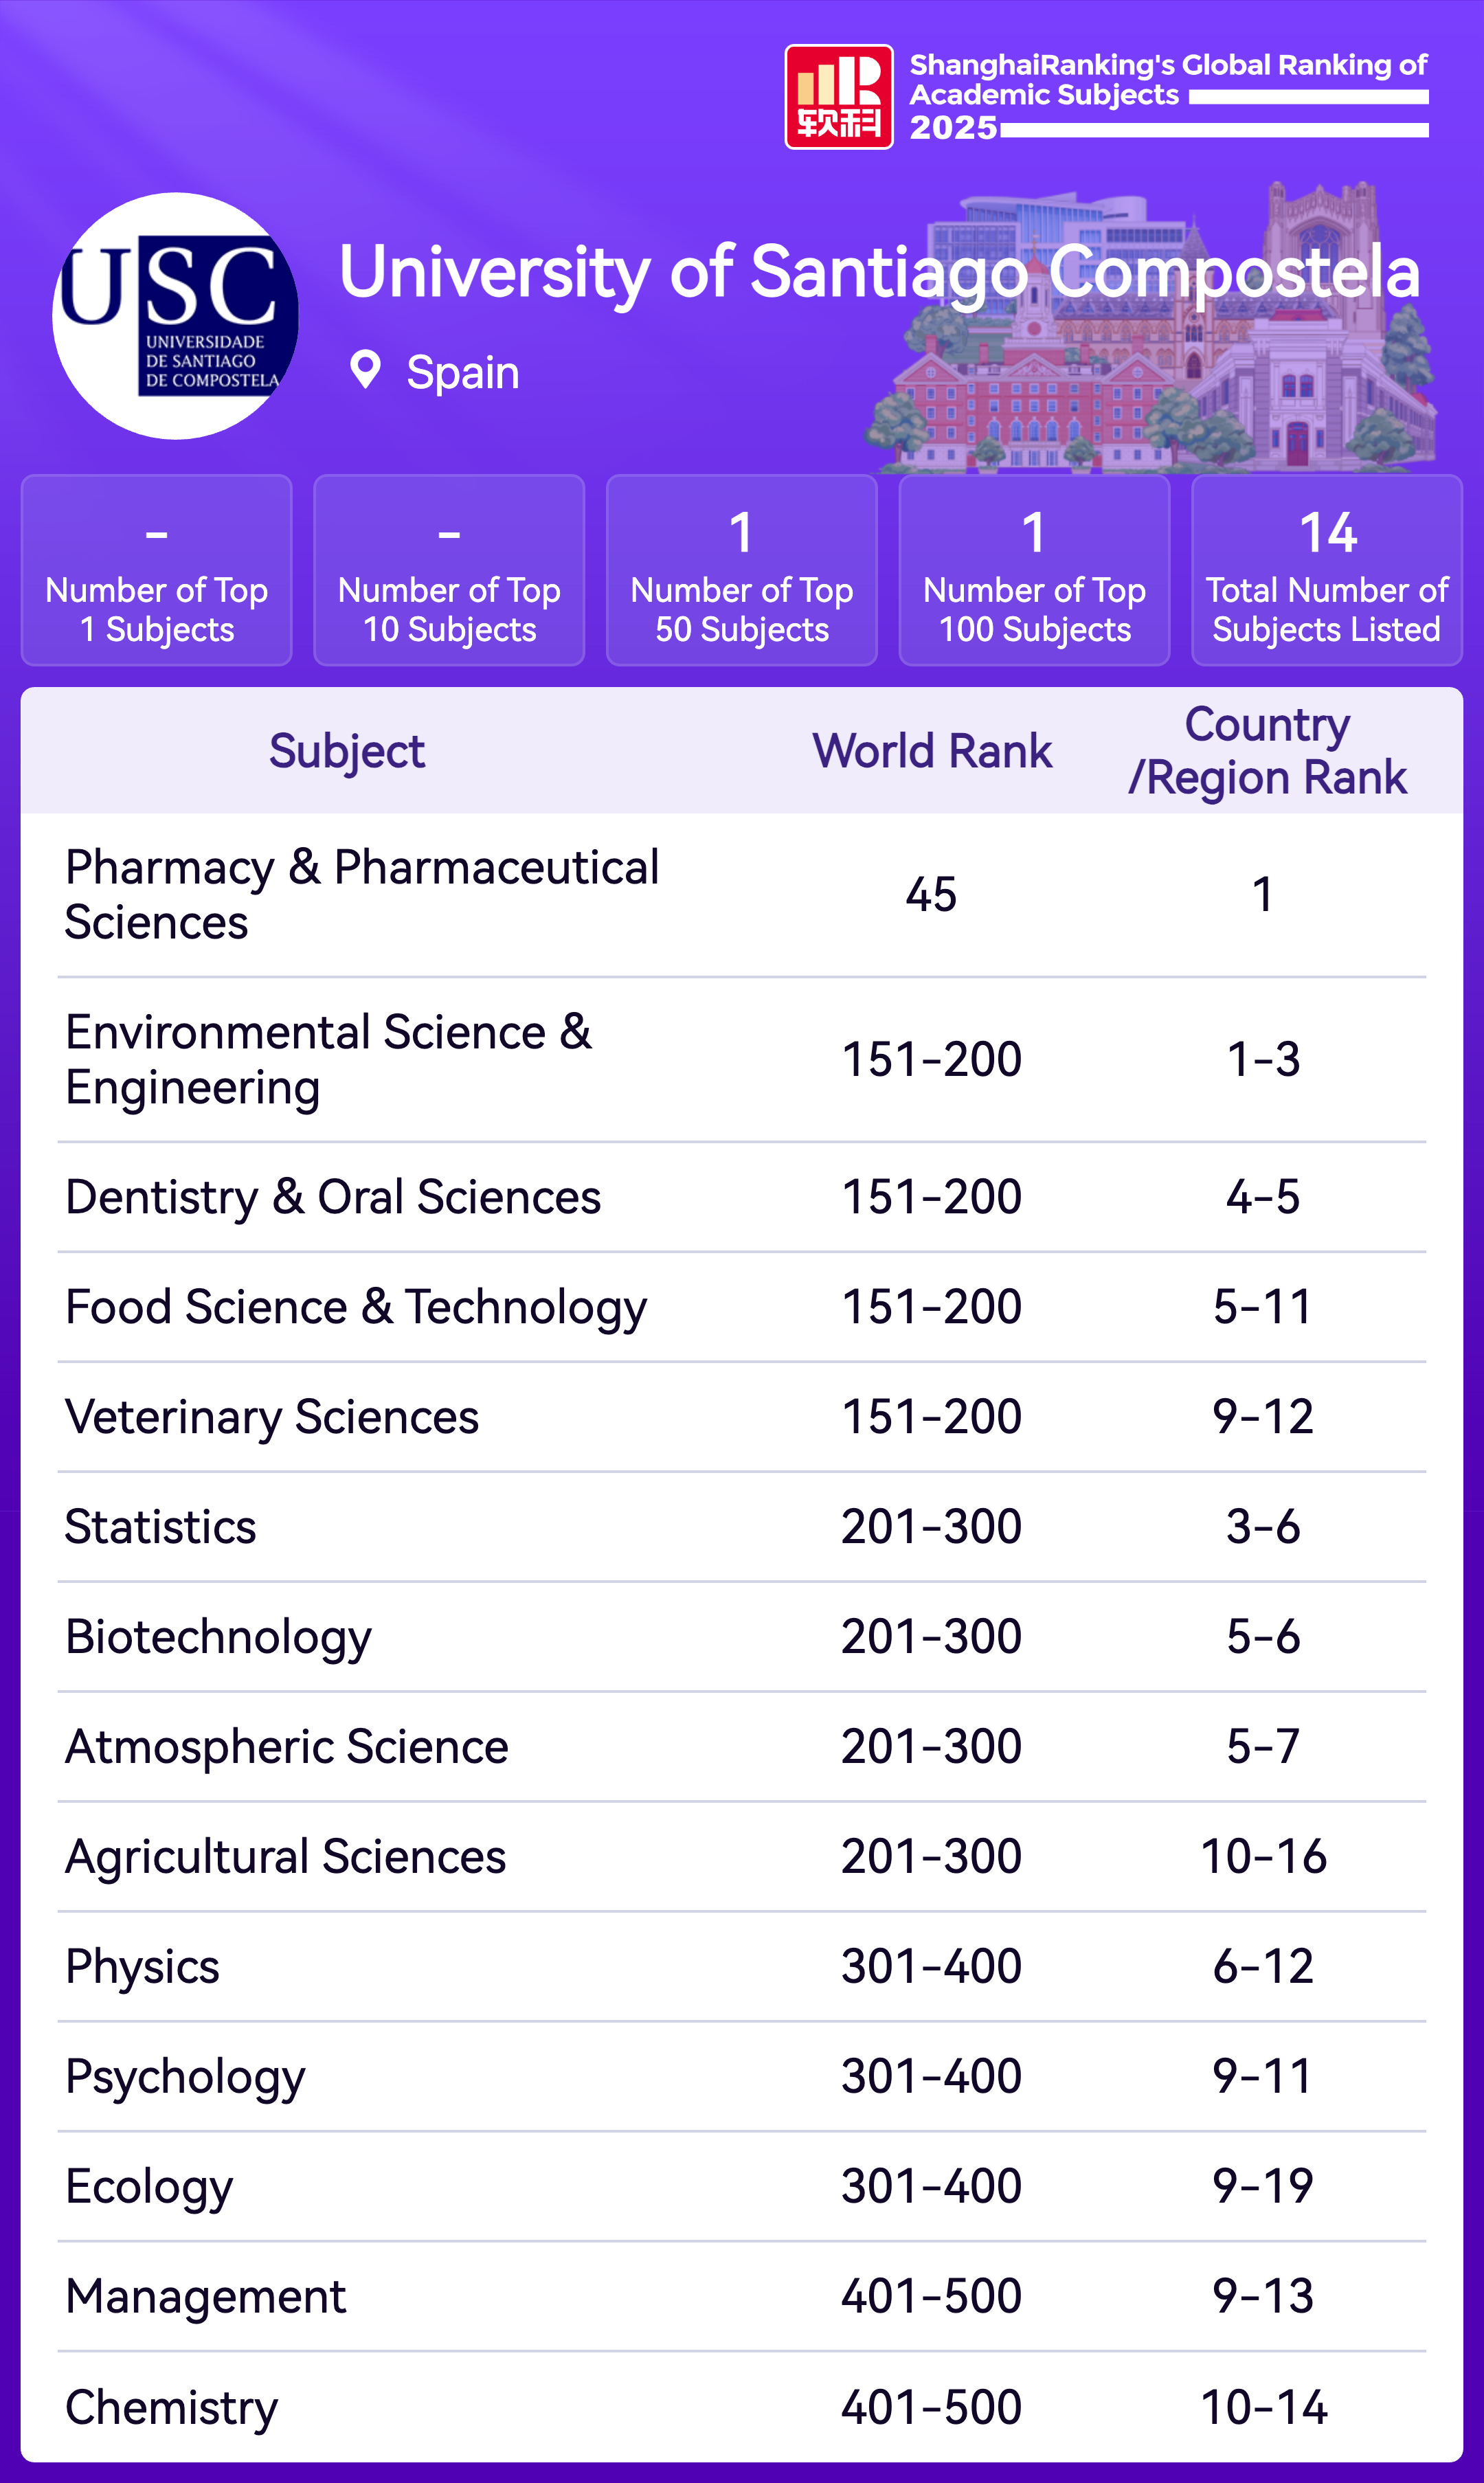The height and width of the screenshot is (2483, 1484).
Task: Click the Chemistry subject entry
Action: [171, 2407]
